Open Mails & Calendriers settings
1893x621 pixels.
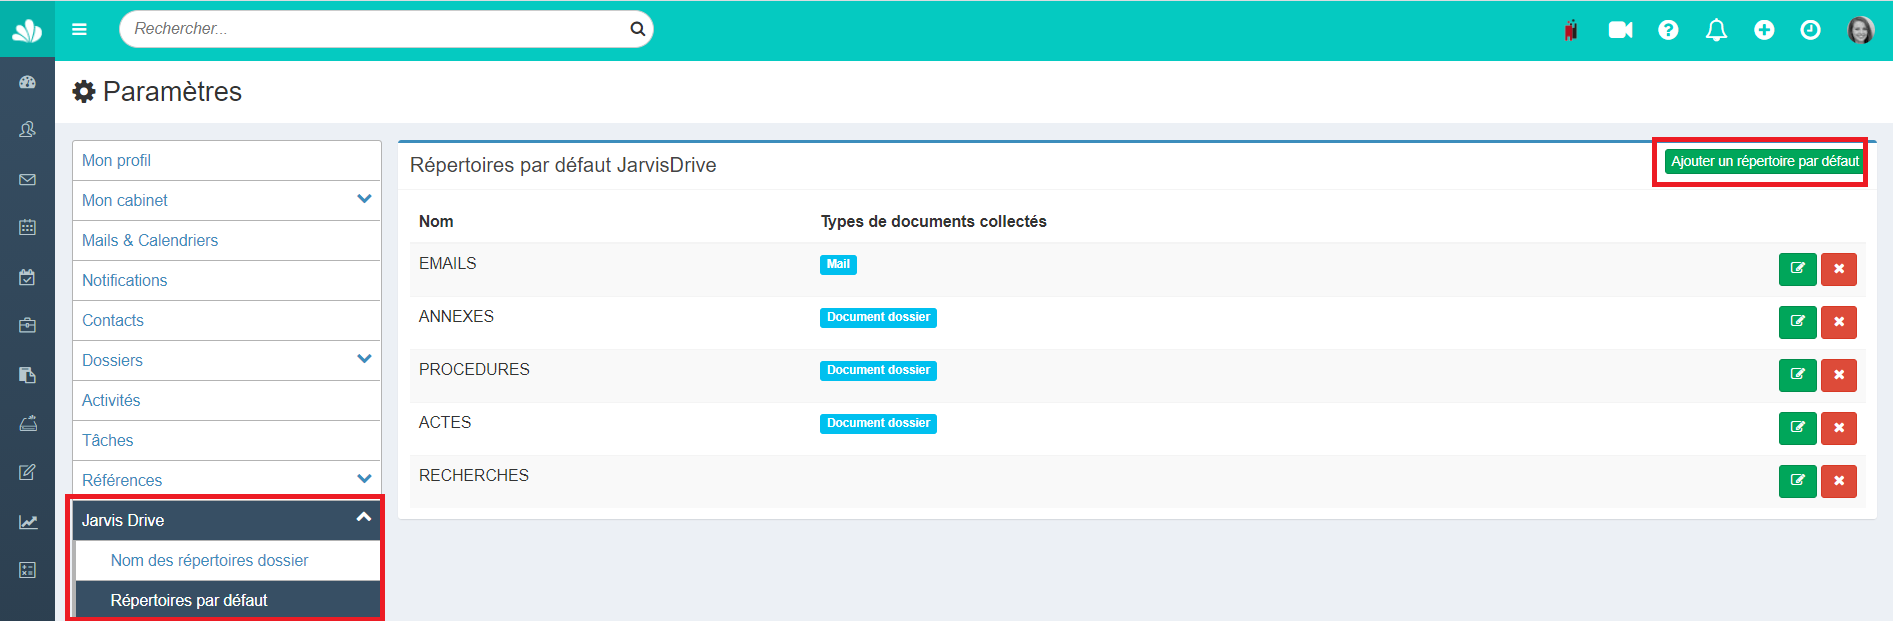point(227,240)
